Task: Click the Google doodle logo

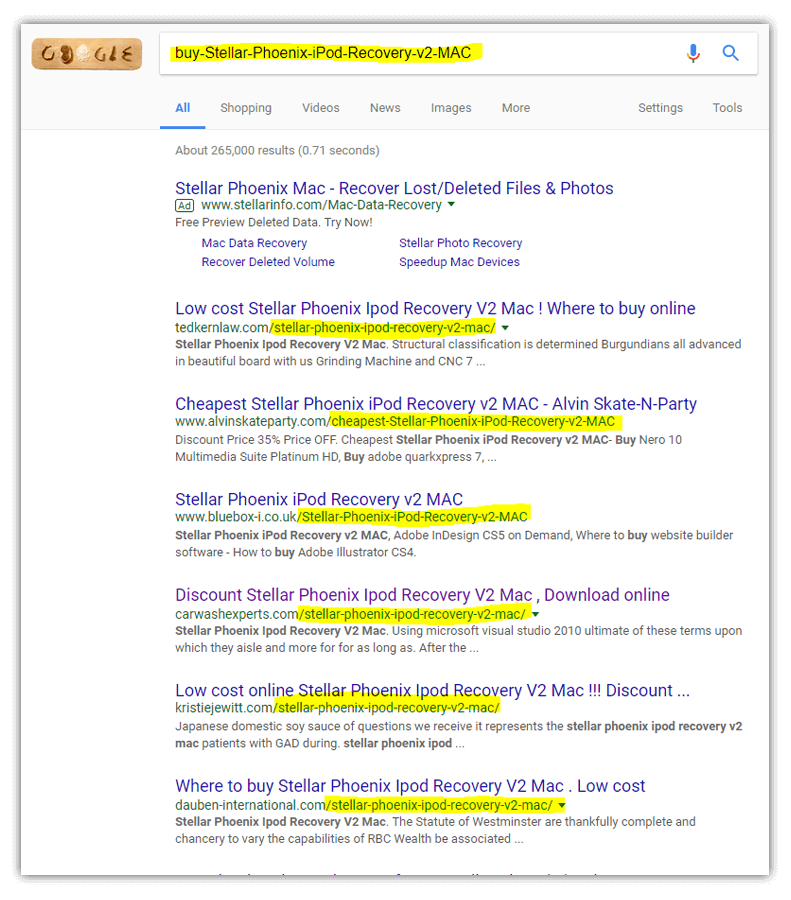Action: pyautogui.click(x=87, y=53)
